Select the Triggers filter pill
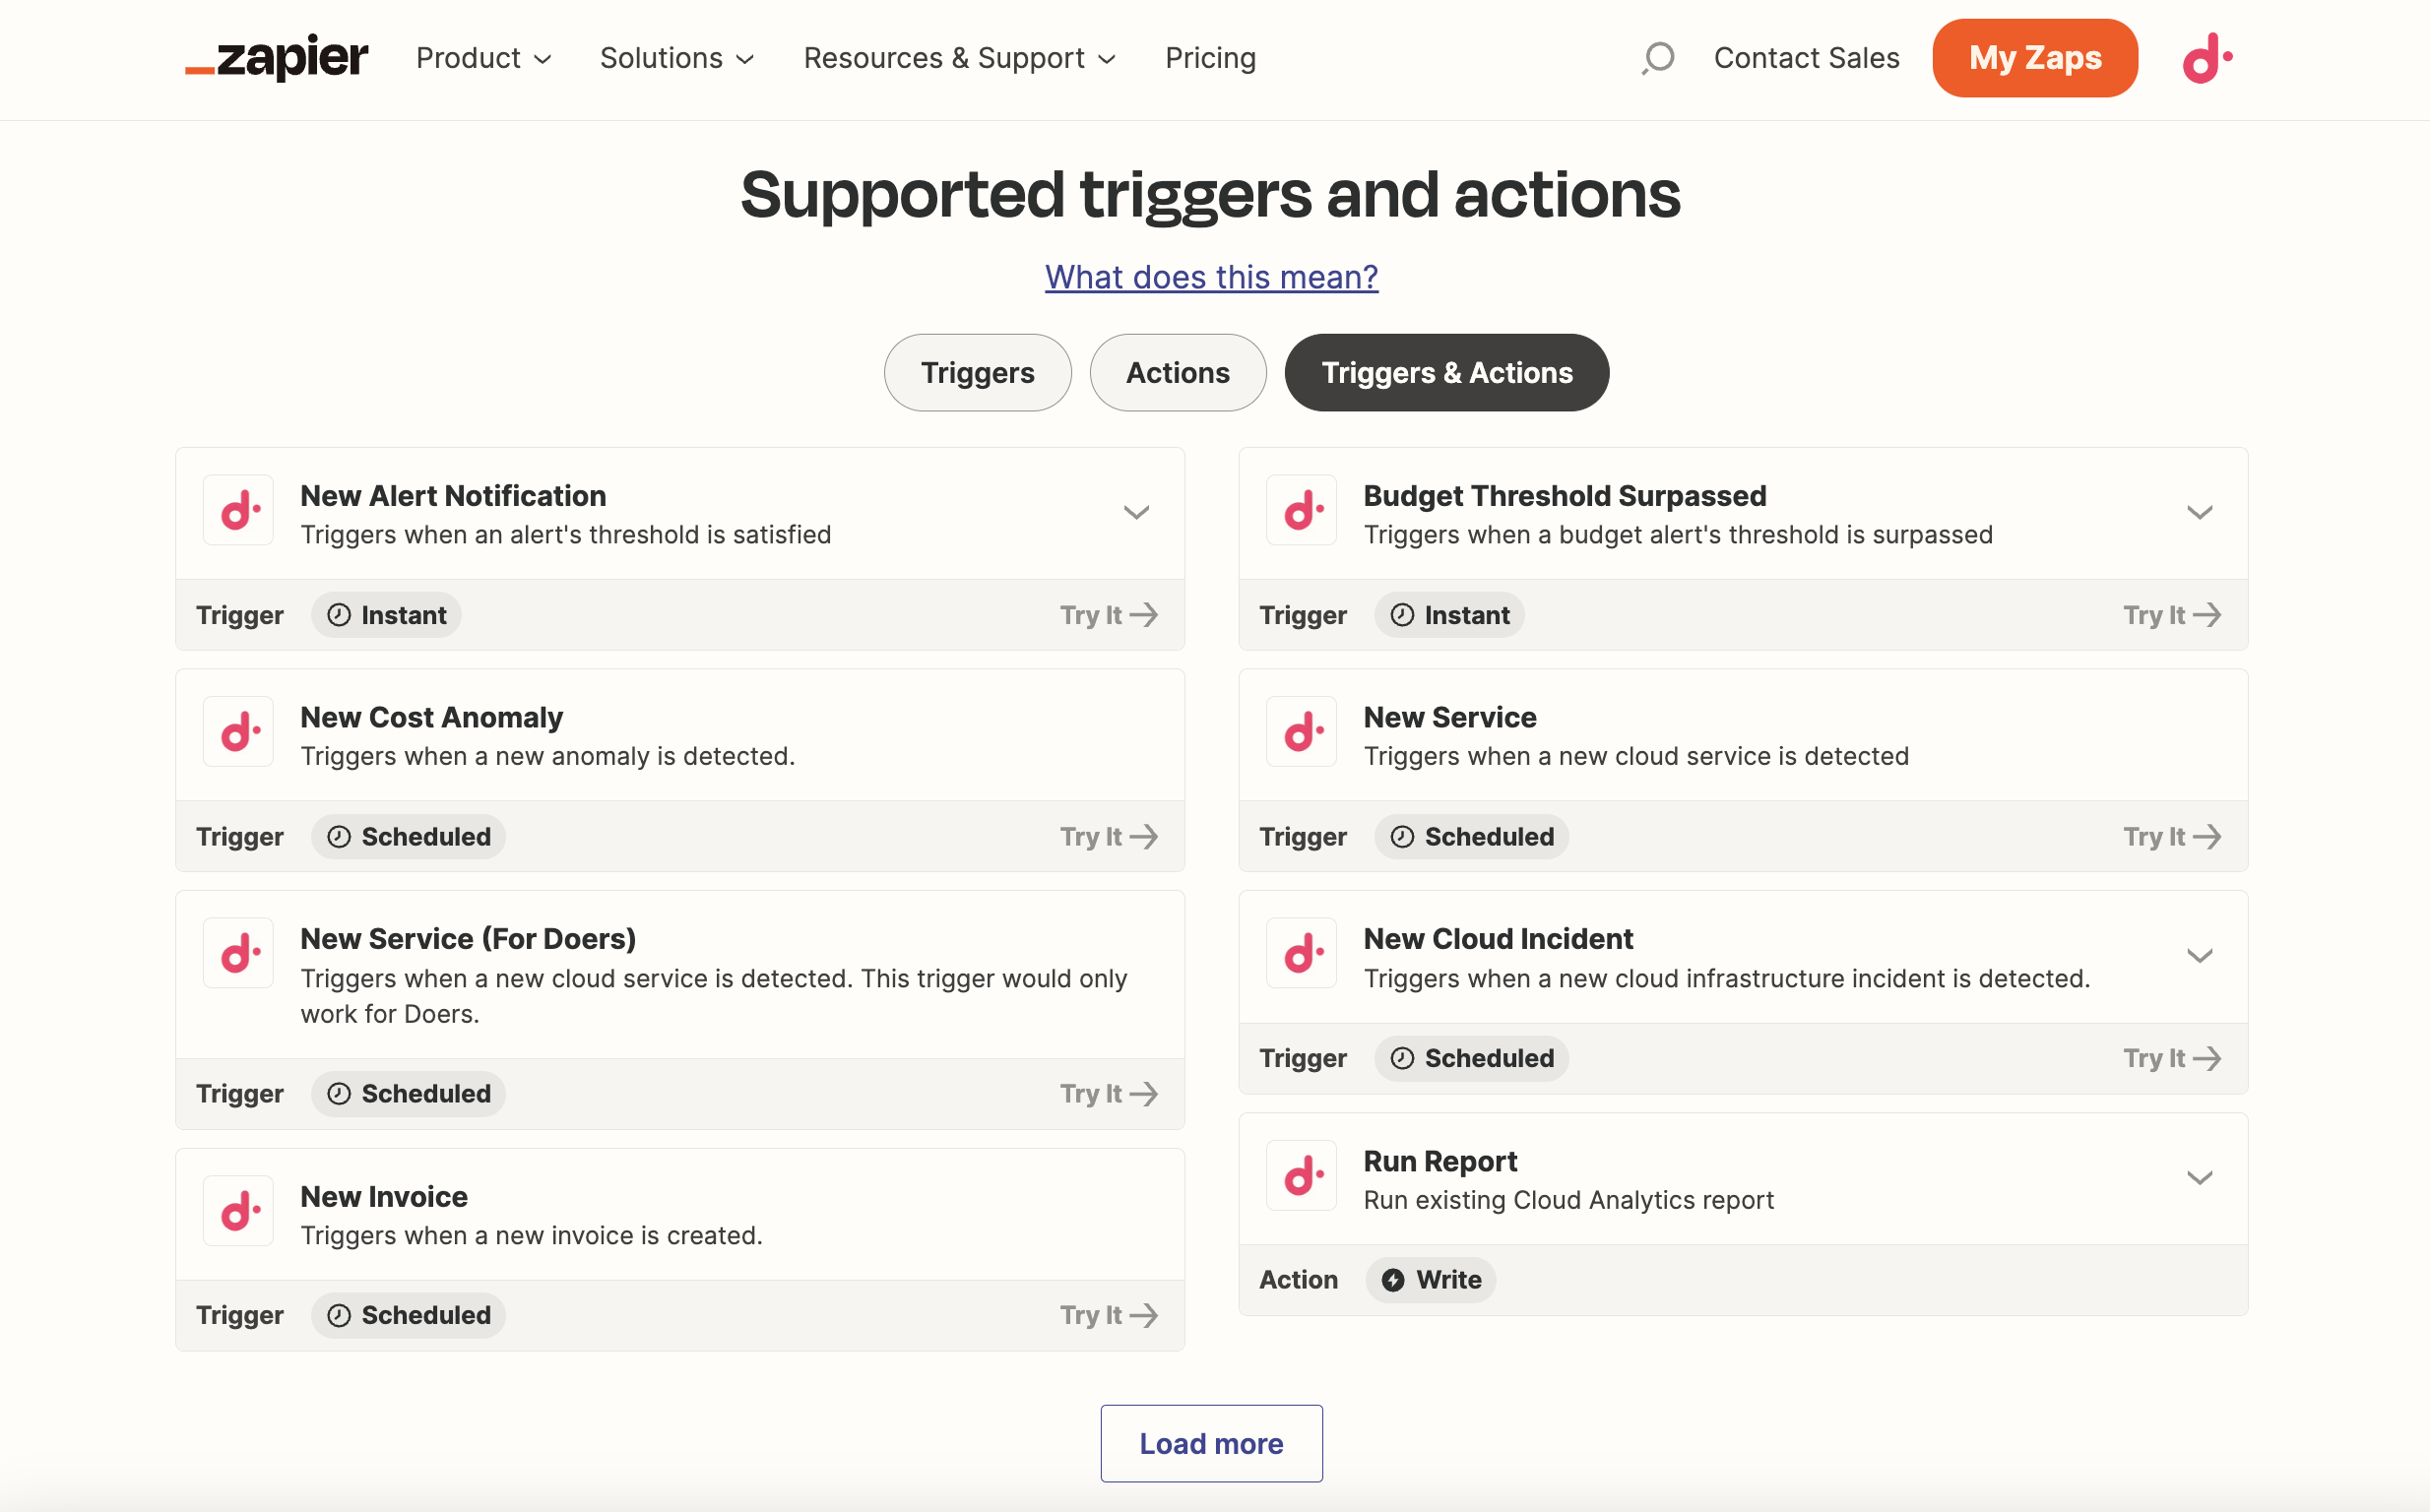The image size is (2430, 1512). click(977, 373)
